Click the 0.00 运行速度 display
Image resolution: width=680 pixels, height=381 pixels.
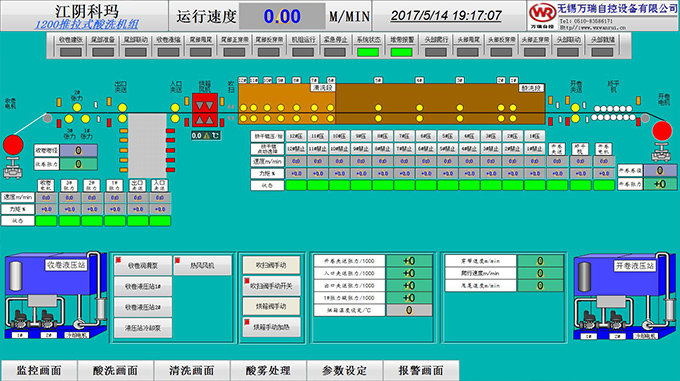point(282,16)
